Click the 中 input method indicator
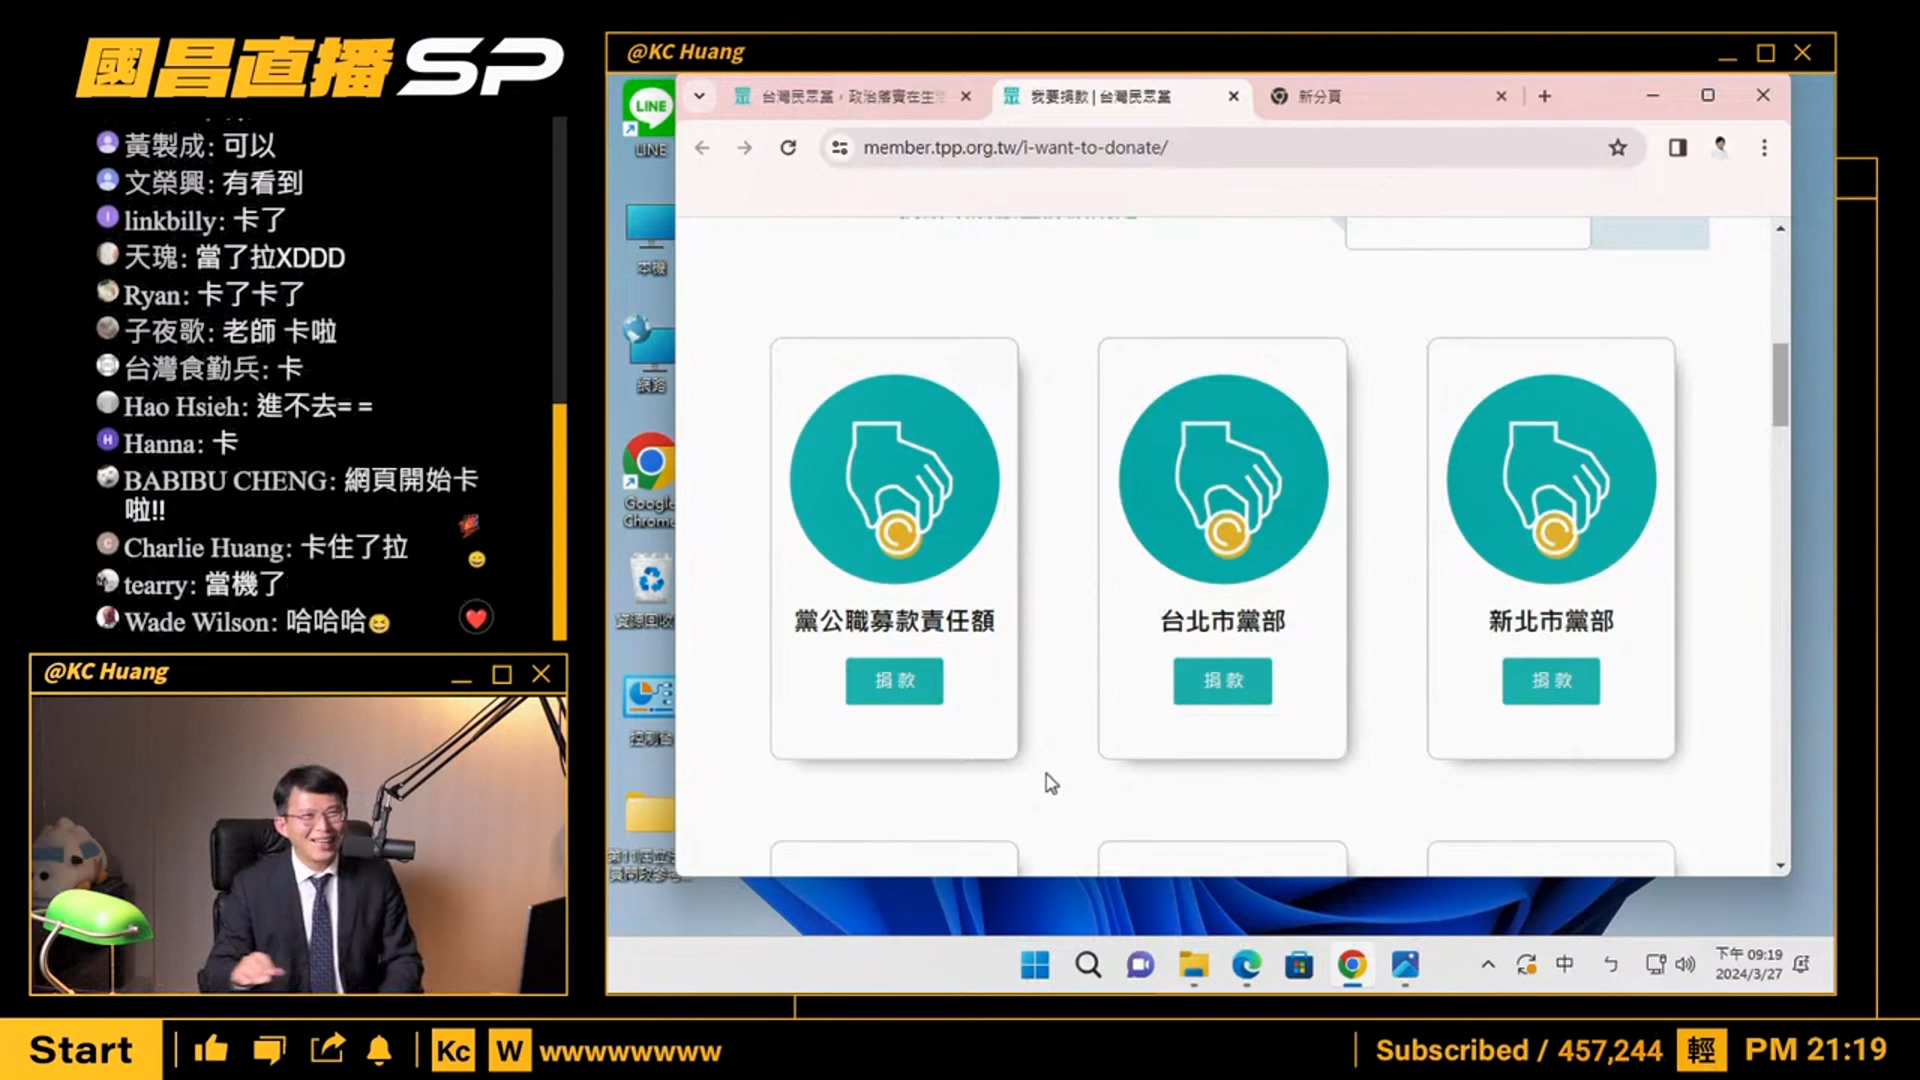1920x1080 pixels. (1565, 964)
